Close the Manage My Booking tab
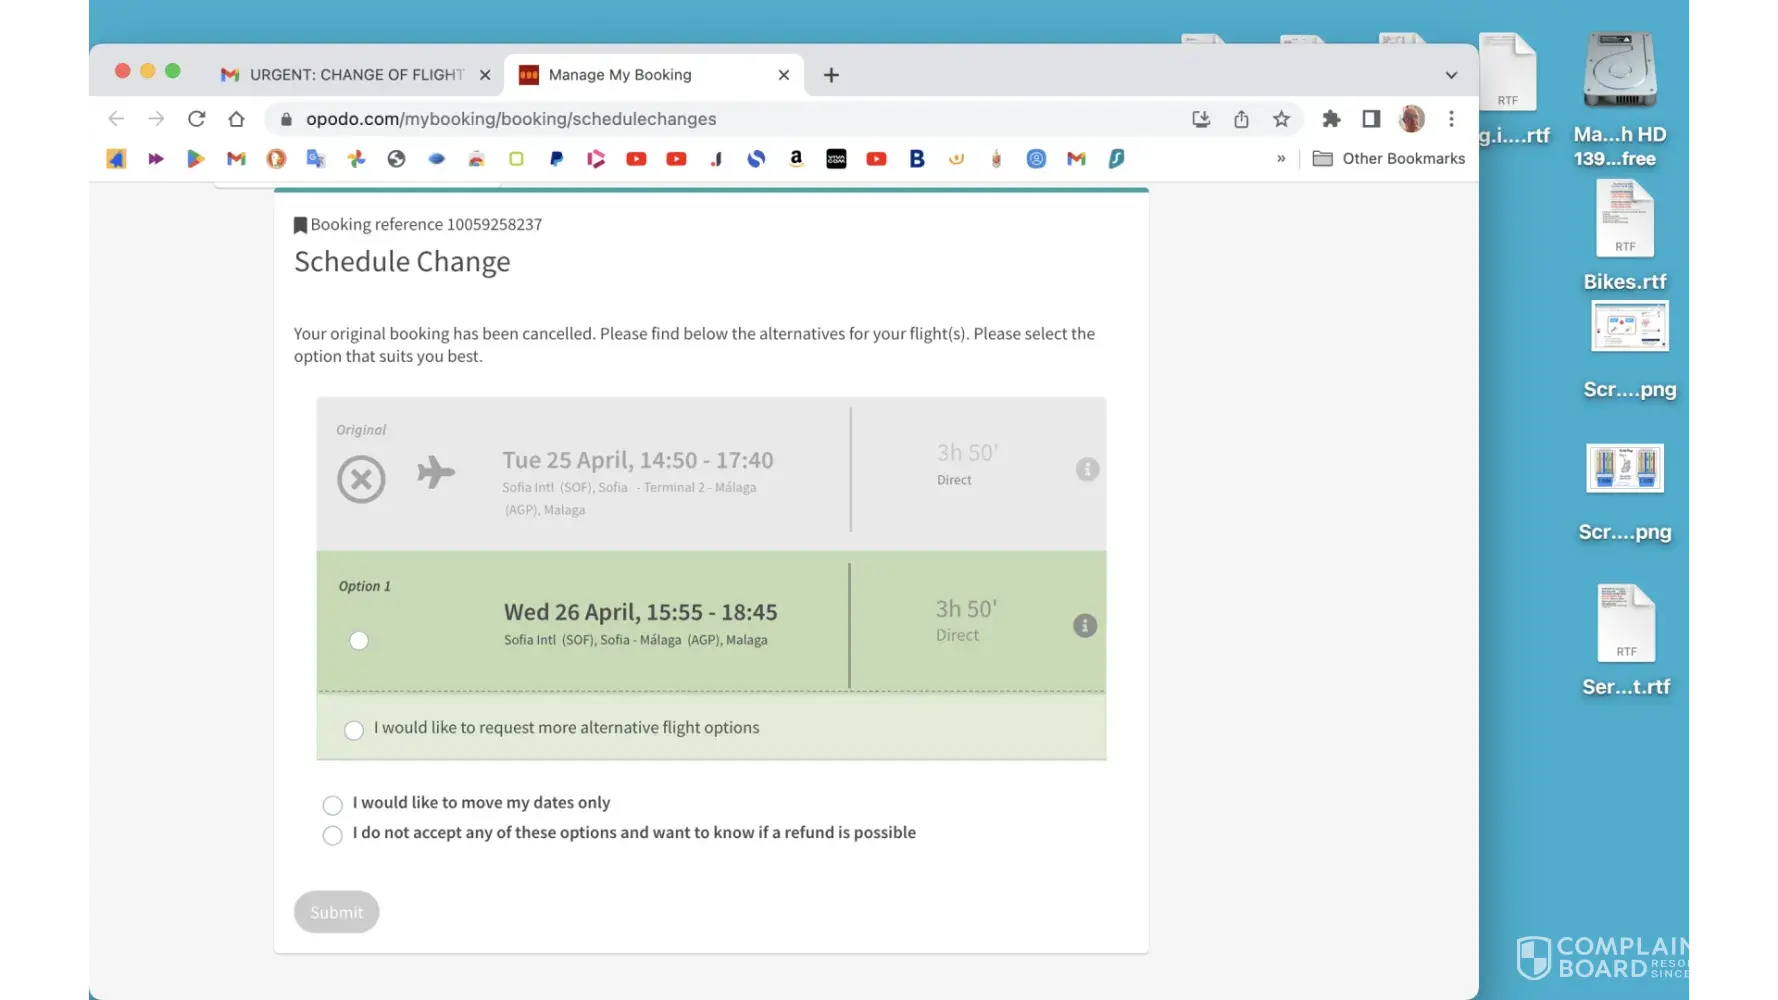Screen dimensions: 1778x1000 tap(784, 75)
